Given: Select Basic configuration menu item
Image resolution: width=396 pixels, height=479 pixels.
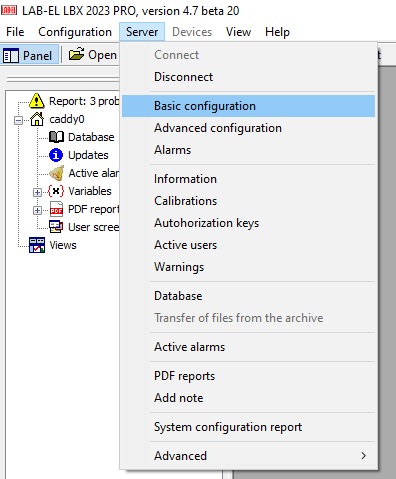Looking at the screenshot, I should pyautogui.click(x=248, y=106).
